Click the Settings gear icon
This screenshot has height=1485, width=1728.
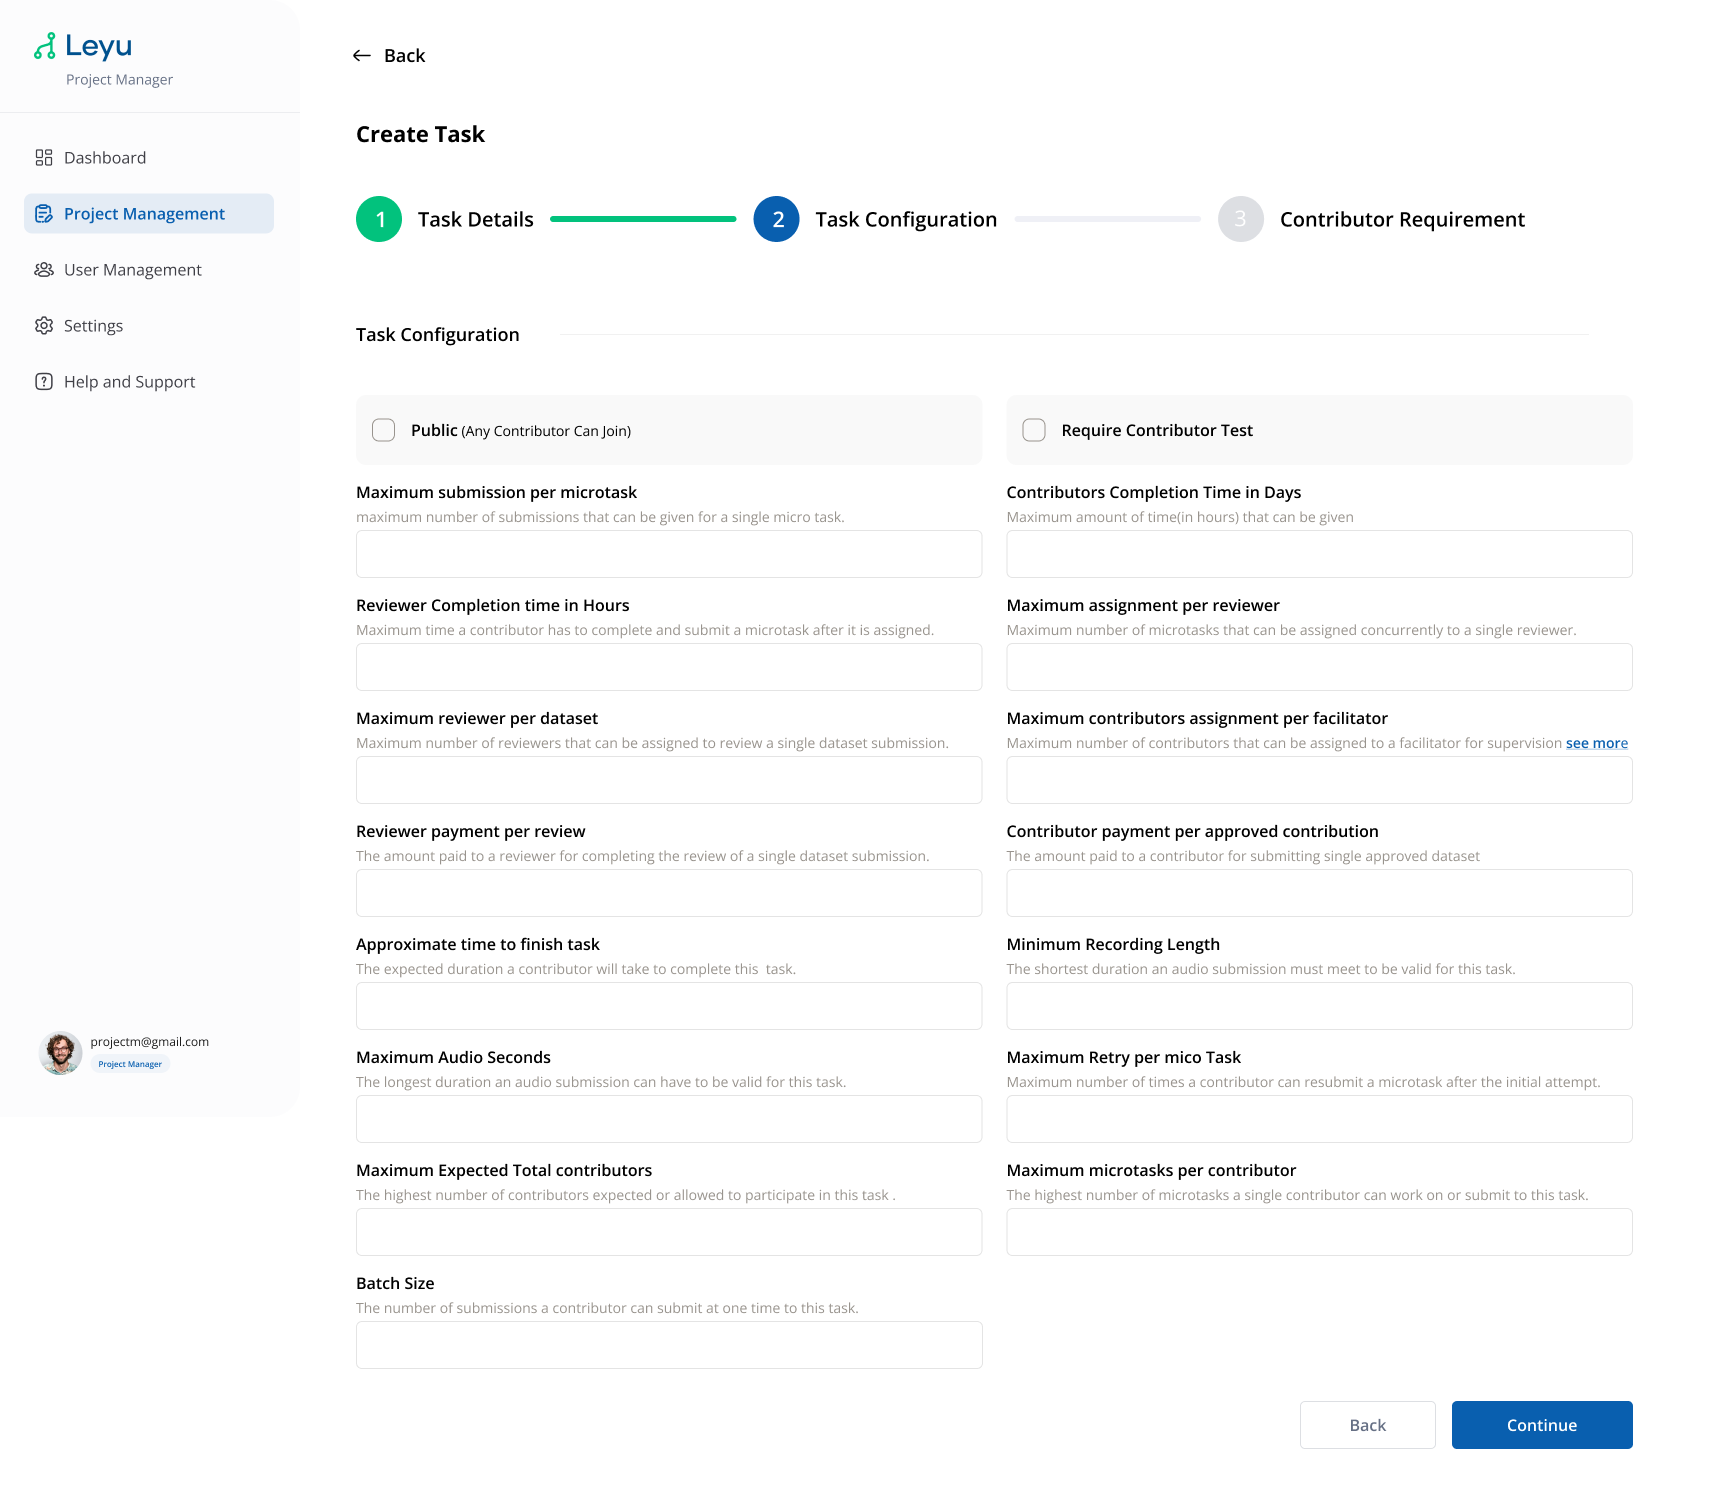pyautogui.click(x=44, y=325)
